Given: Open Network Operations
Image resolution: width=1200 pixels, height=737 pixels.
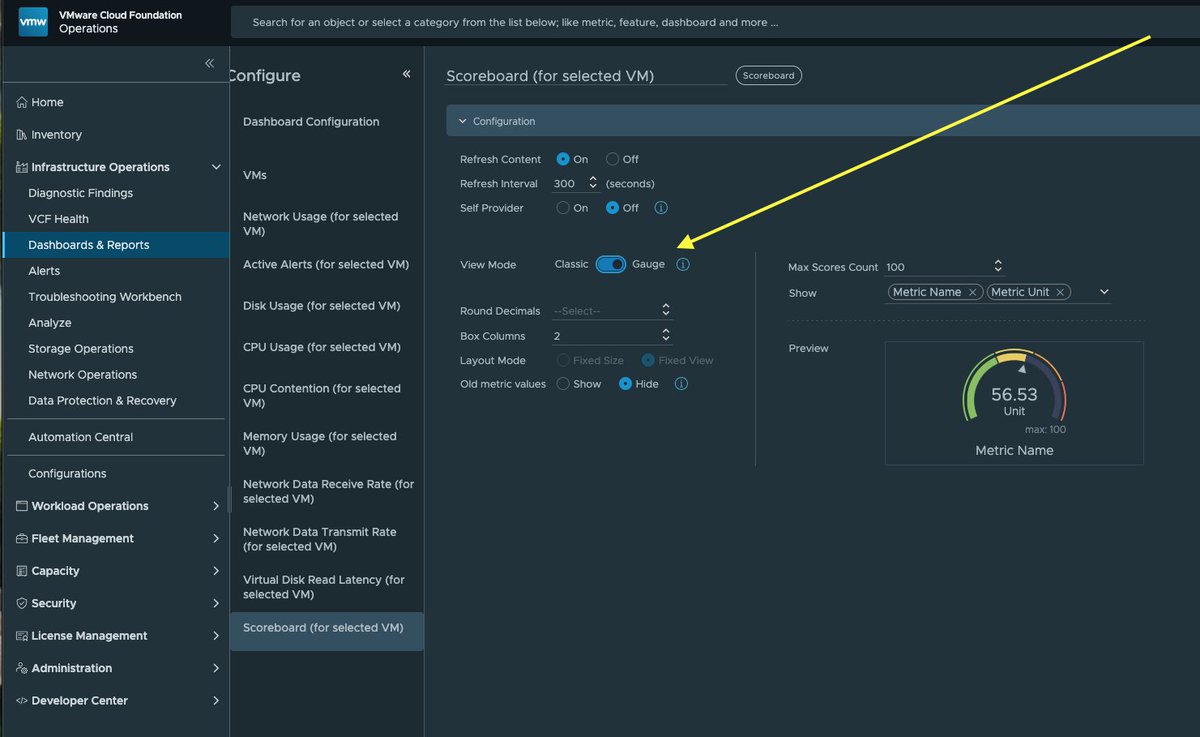Looking at the screenshot, I should [x=83, y=375].
